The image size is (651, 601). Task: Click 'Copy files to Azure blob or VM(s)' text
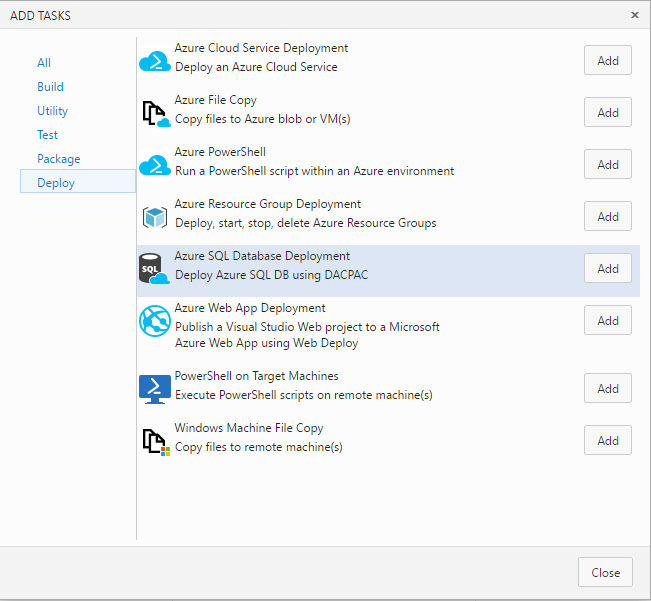point(262,119)
